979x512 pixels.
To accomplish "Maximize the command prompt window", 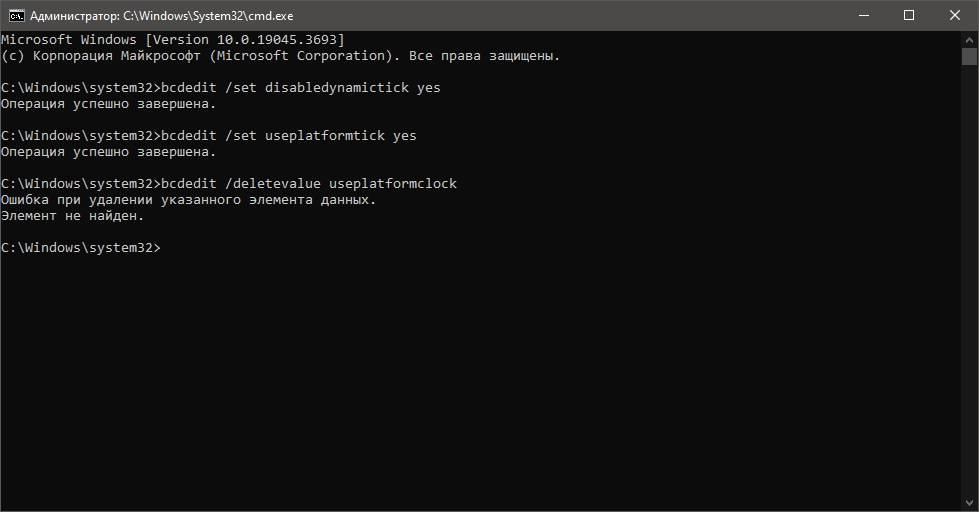I will coord(909,16).
